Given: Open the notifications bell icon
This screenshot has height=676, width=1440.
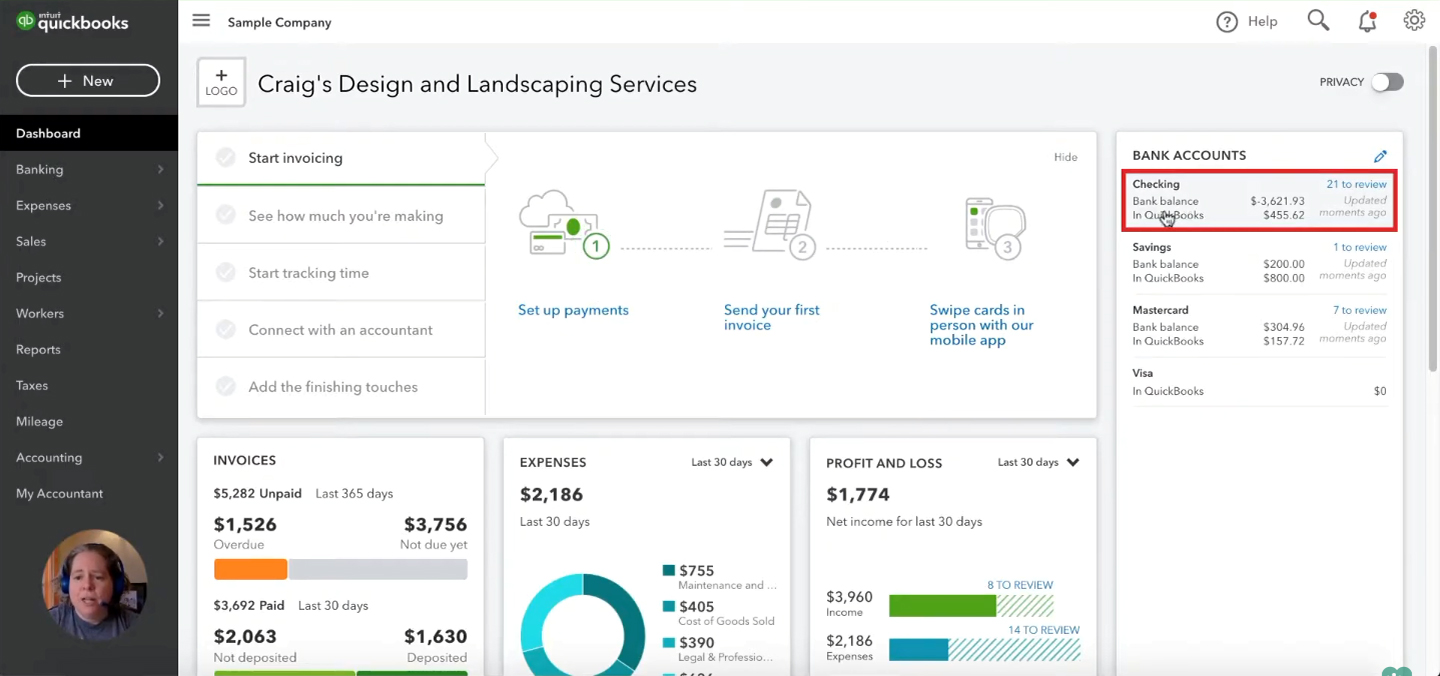Looking at the screenshot, I should (1367, 21).
